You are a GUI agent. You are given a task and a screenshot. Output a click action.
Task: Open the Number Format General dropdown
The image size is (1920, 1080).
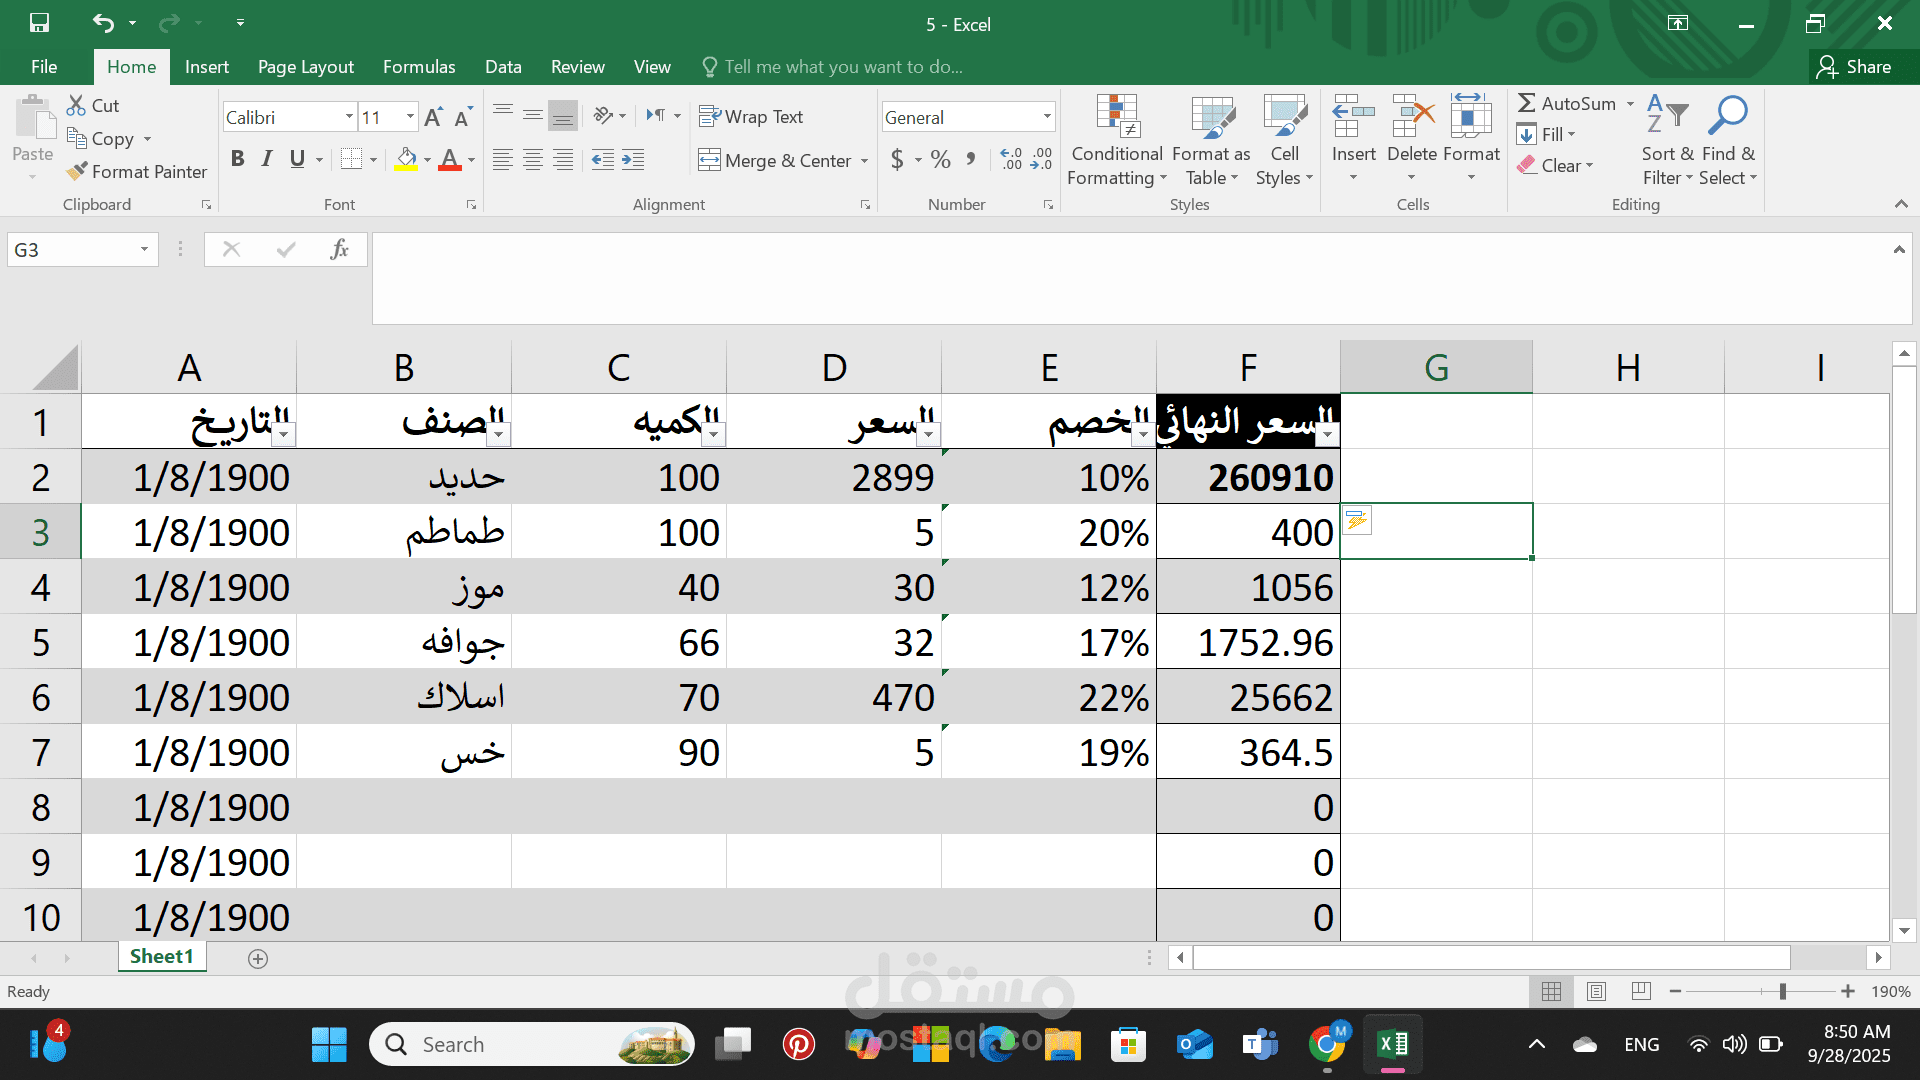(1047, 117)
